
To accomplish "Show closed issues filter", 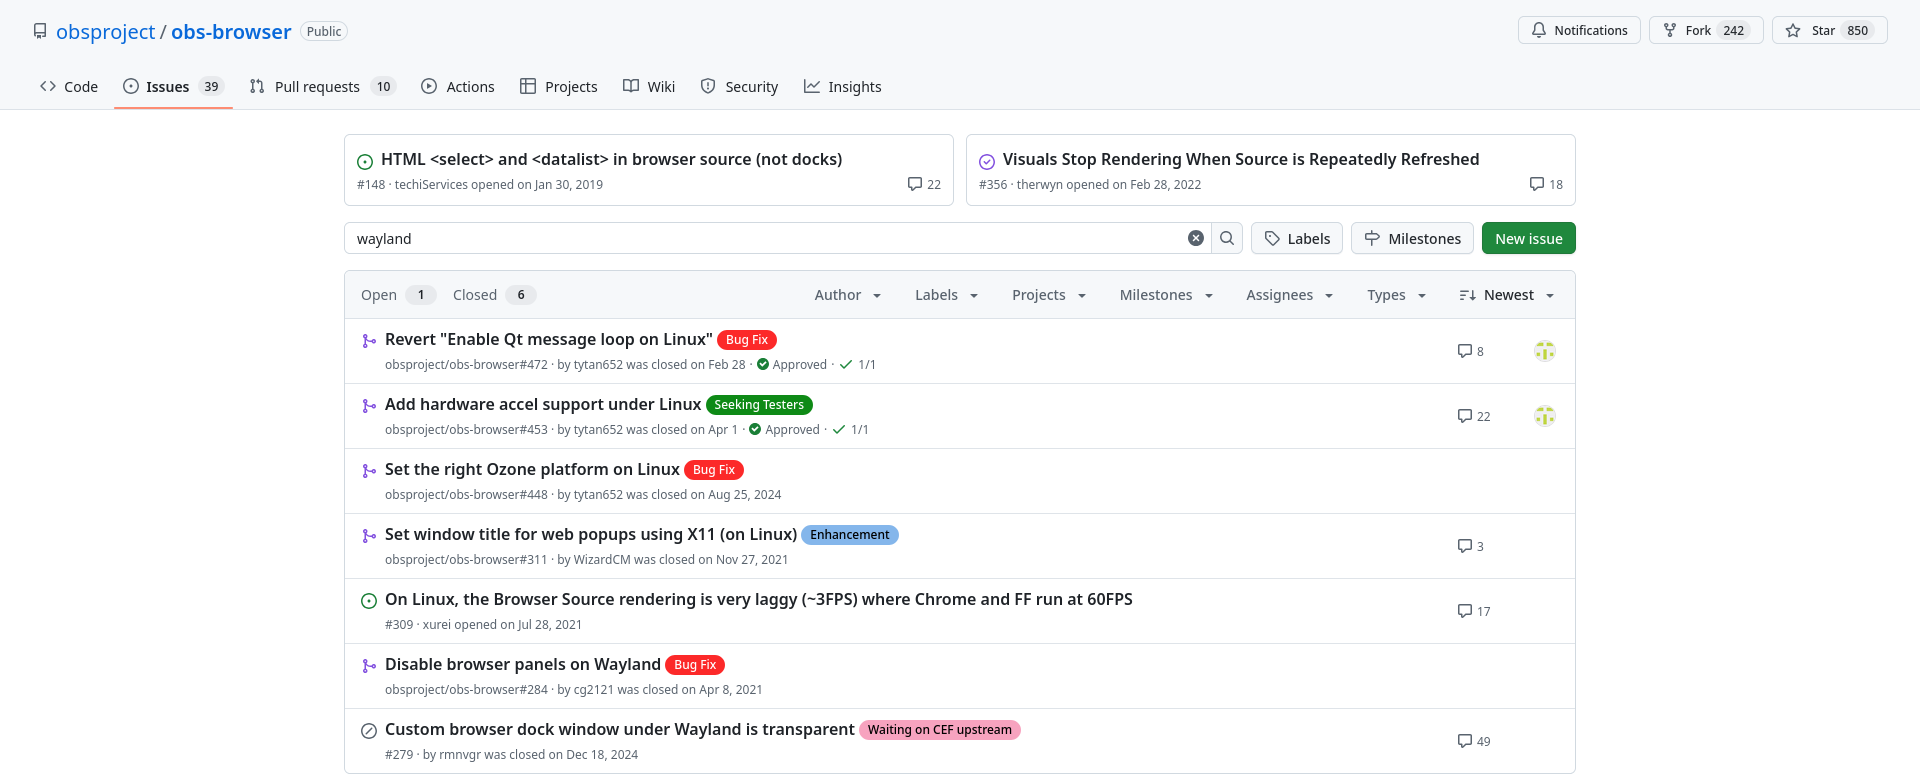I will pyautogui.click(x=493, y=295).
